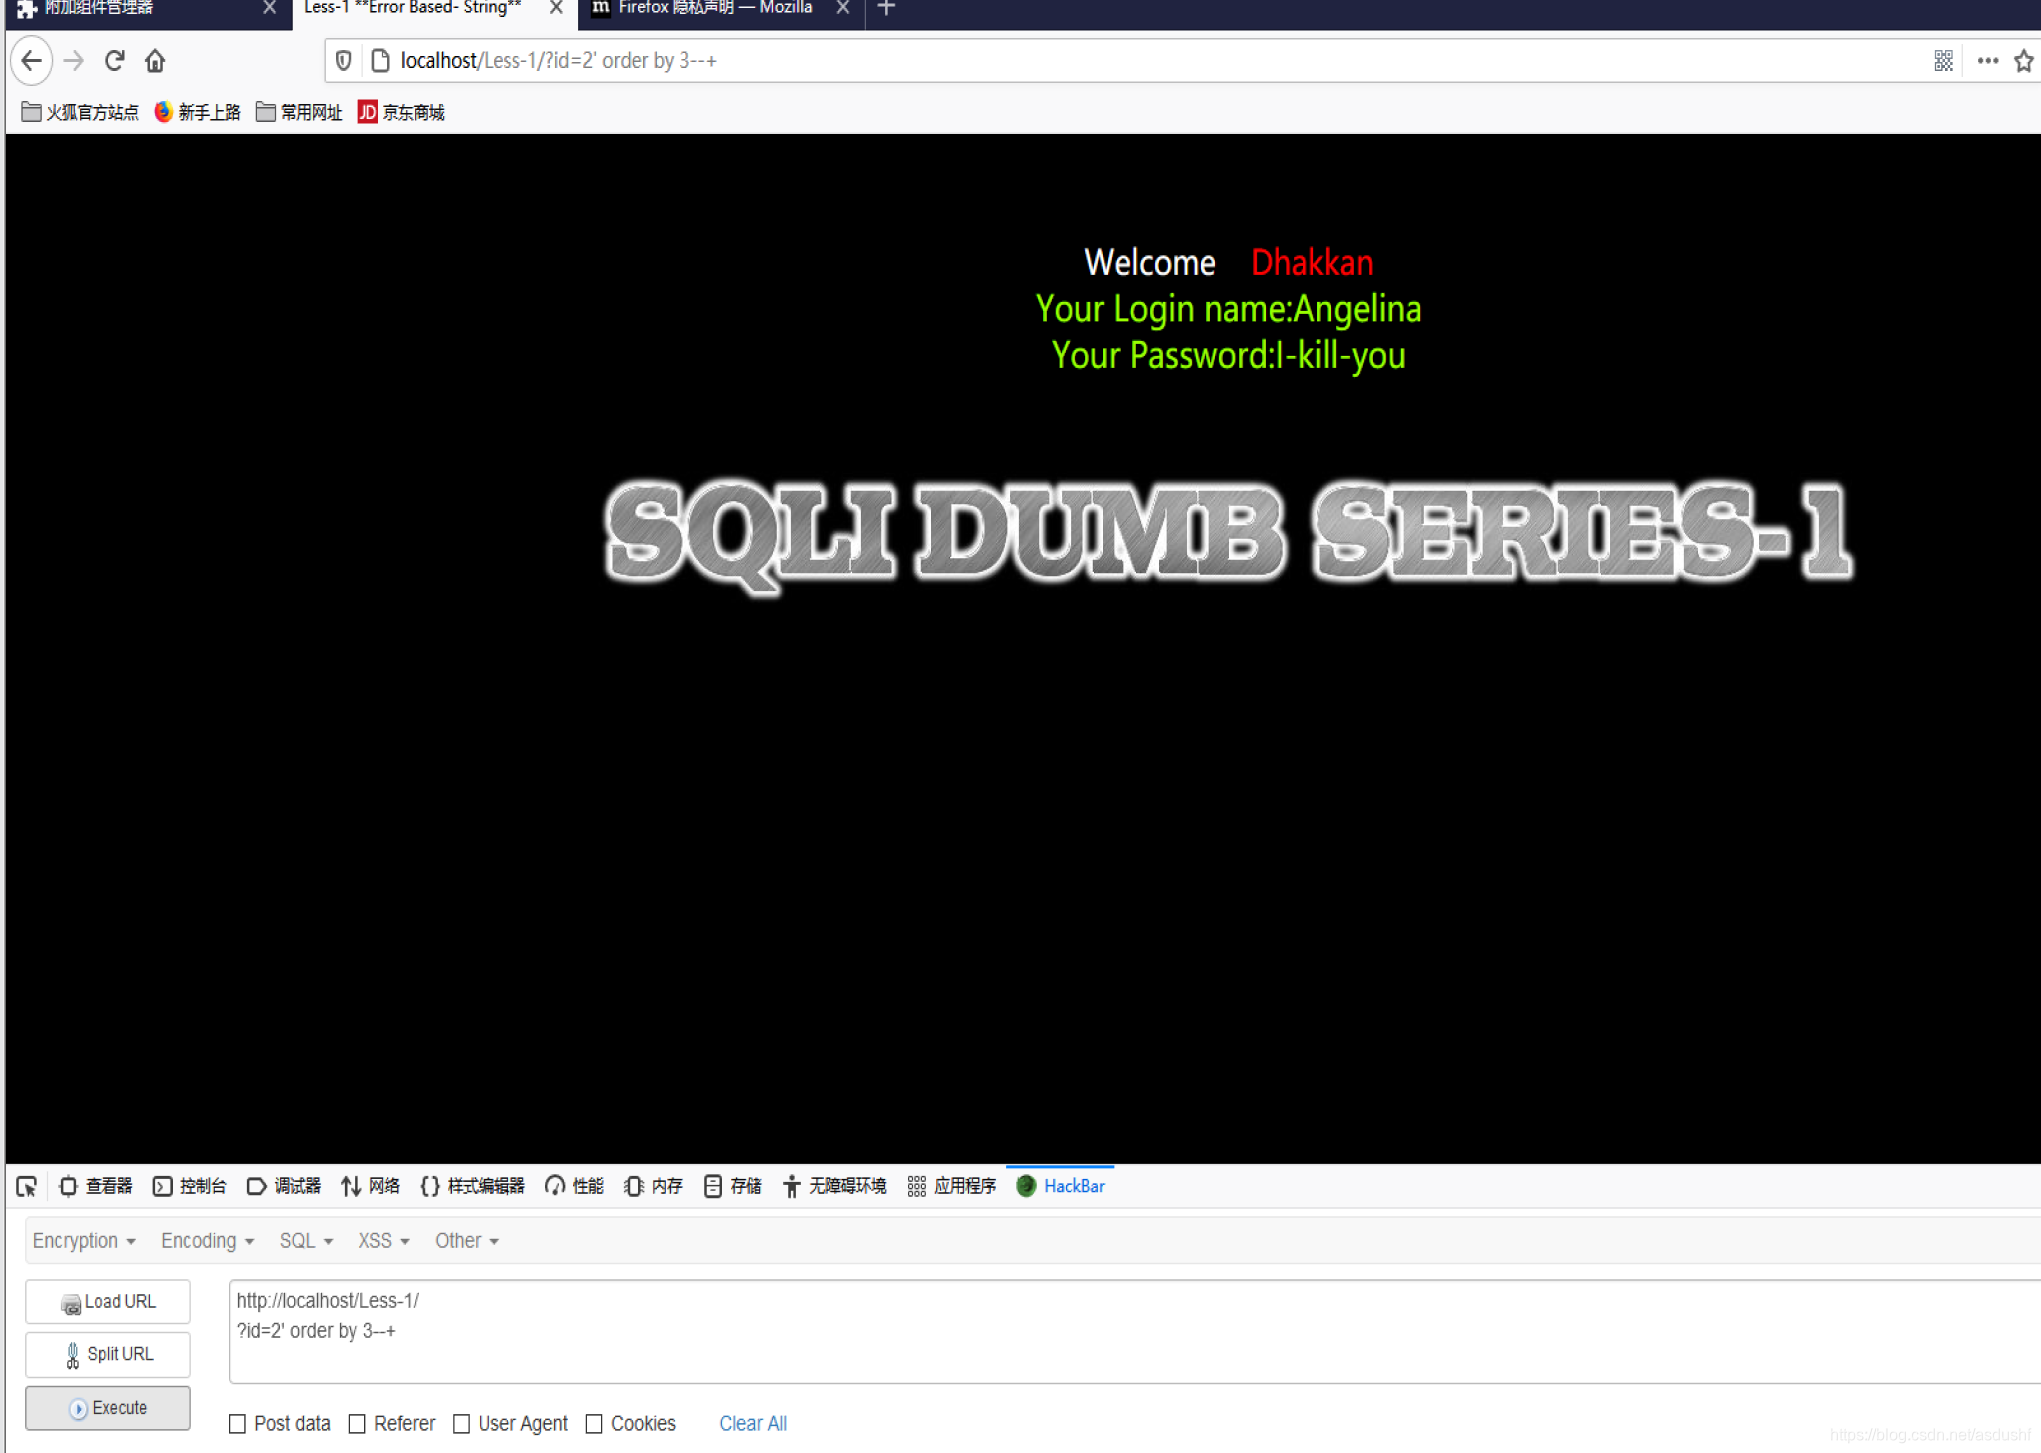The height and width of the screenshot is (1453, 2041).
Task: Check the Cookies checkbox
Action: (594, 1423)
